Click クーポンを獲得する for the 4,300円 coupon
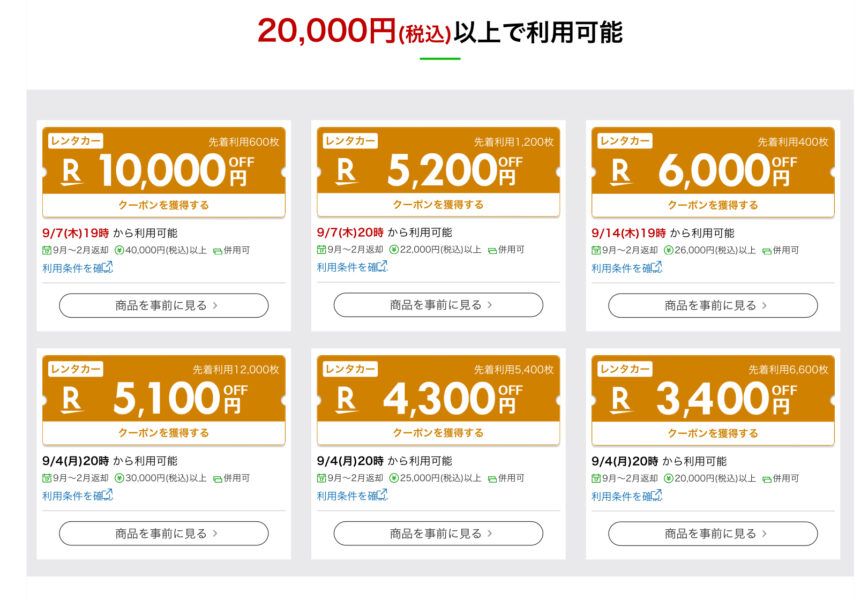The width and height of the screenshot is (868, 600). coord(438,433)
